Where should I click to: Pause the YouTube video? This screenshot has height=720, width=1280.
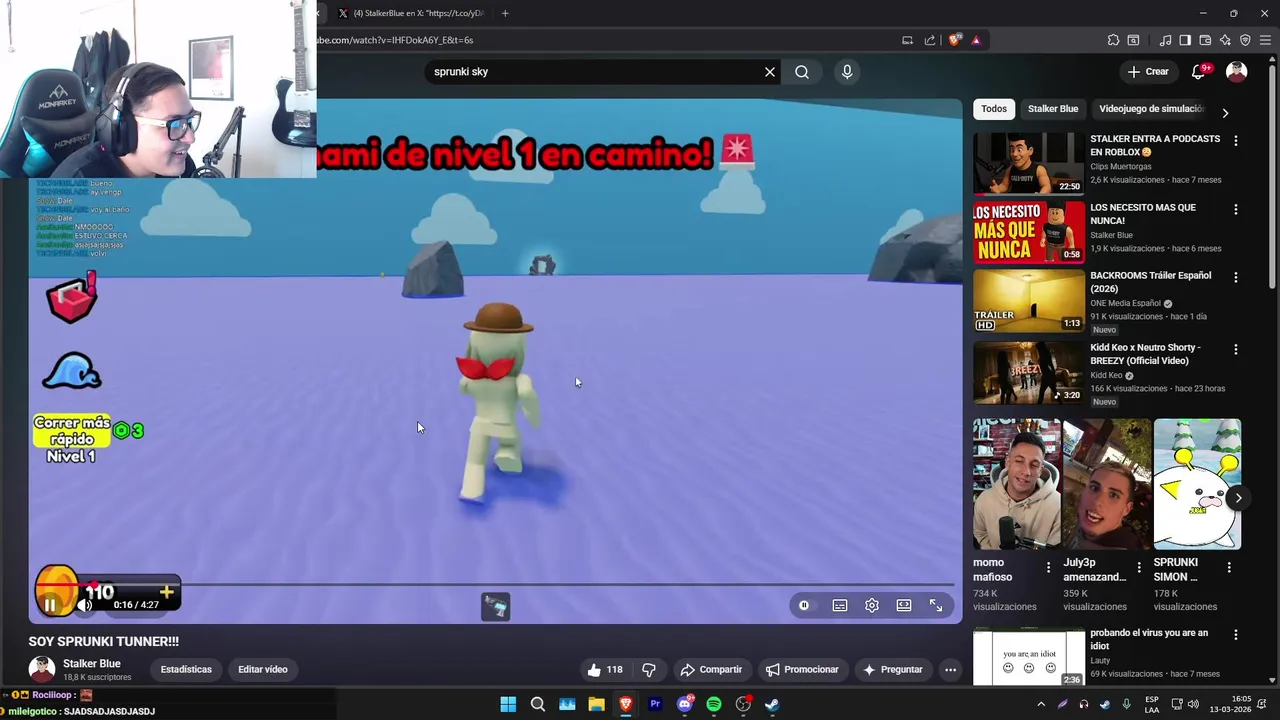tap(50, 605)
